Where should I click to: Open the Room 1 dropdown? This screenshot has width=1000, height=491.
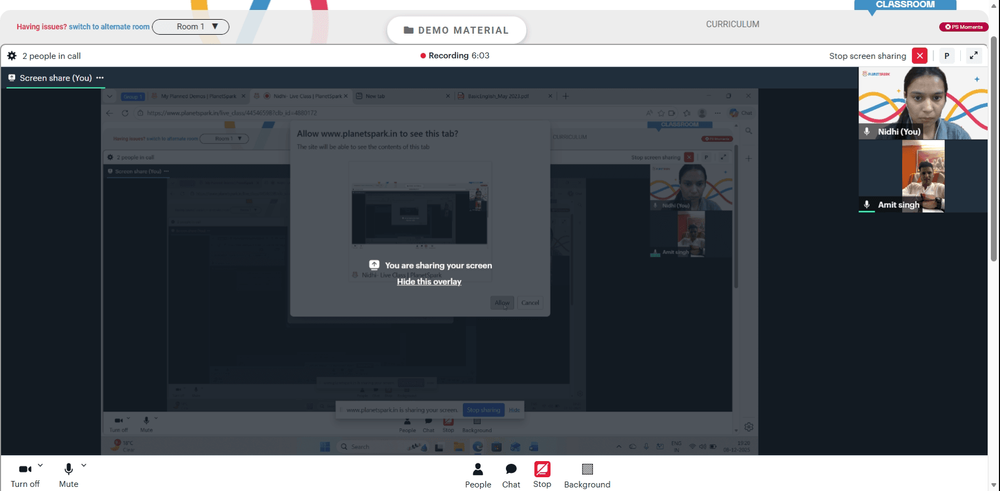click(x=191, y=27)
